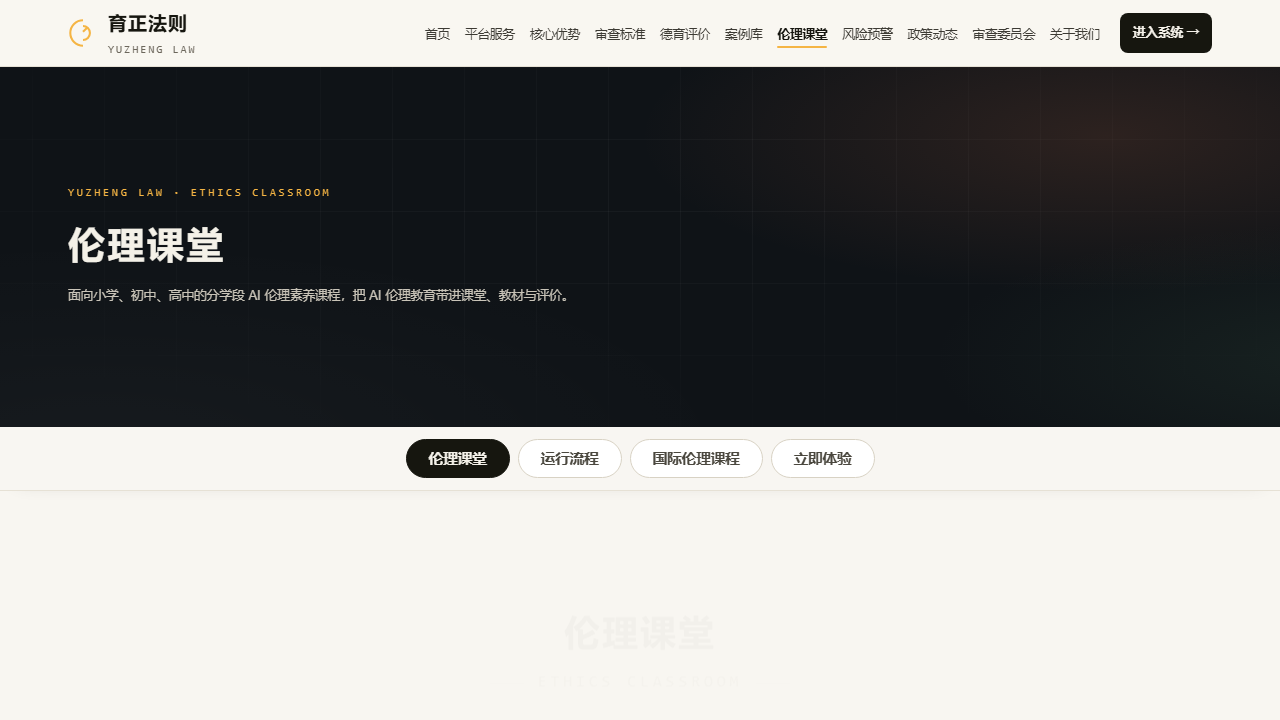The height and width of the screenshot is (720, 1280).
Task: Select 审查标准 nav item
Action: 620,34
